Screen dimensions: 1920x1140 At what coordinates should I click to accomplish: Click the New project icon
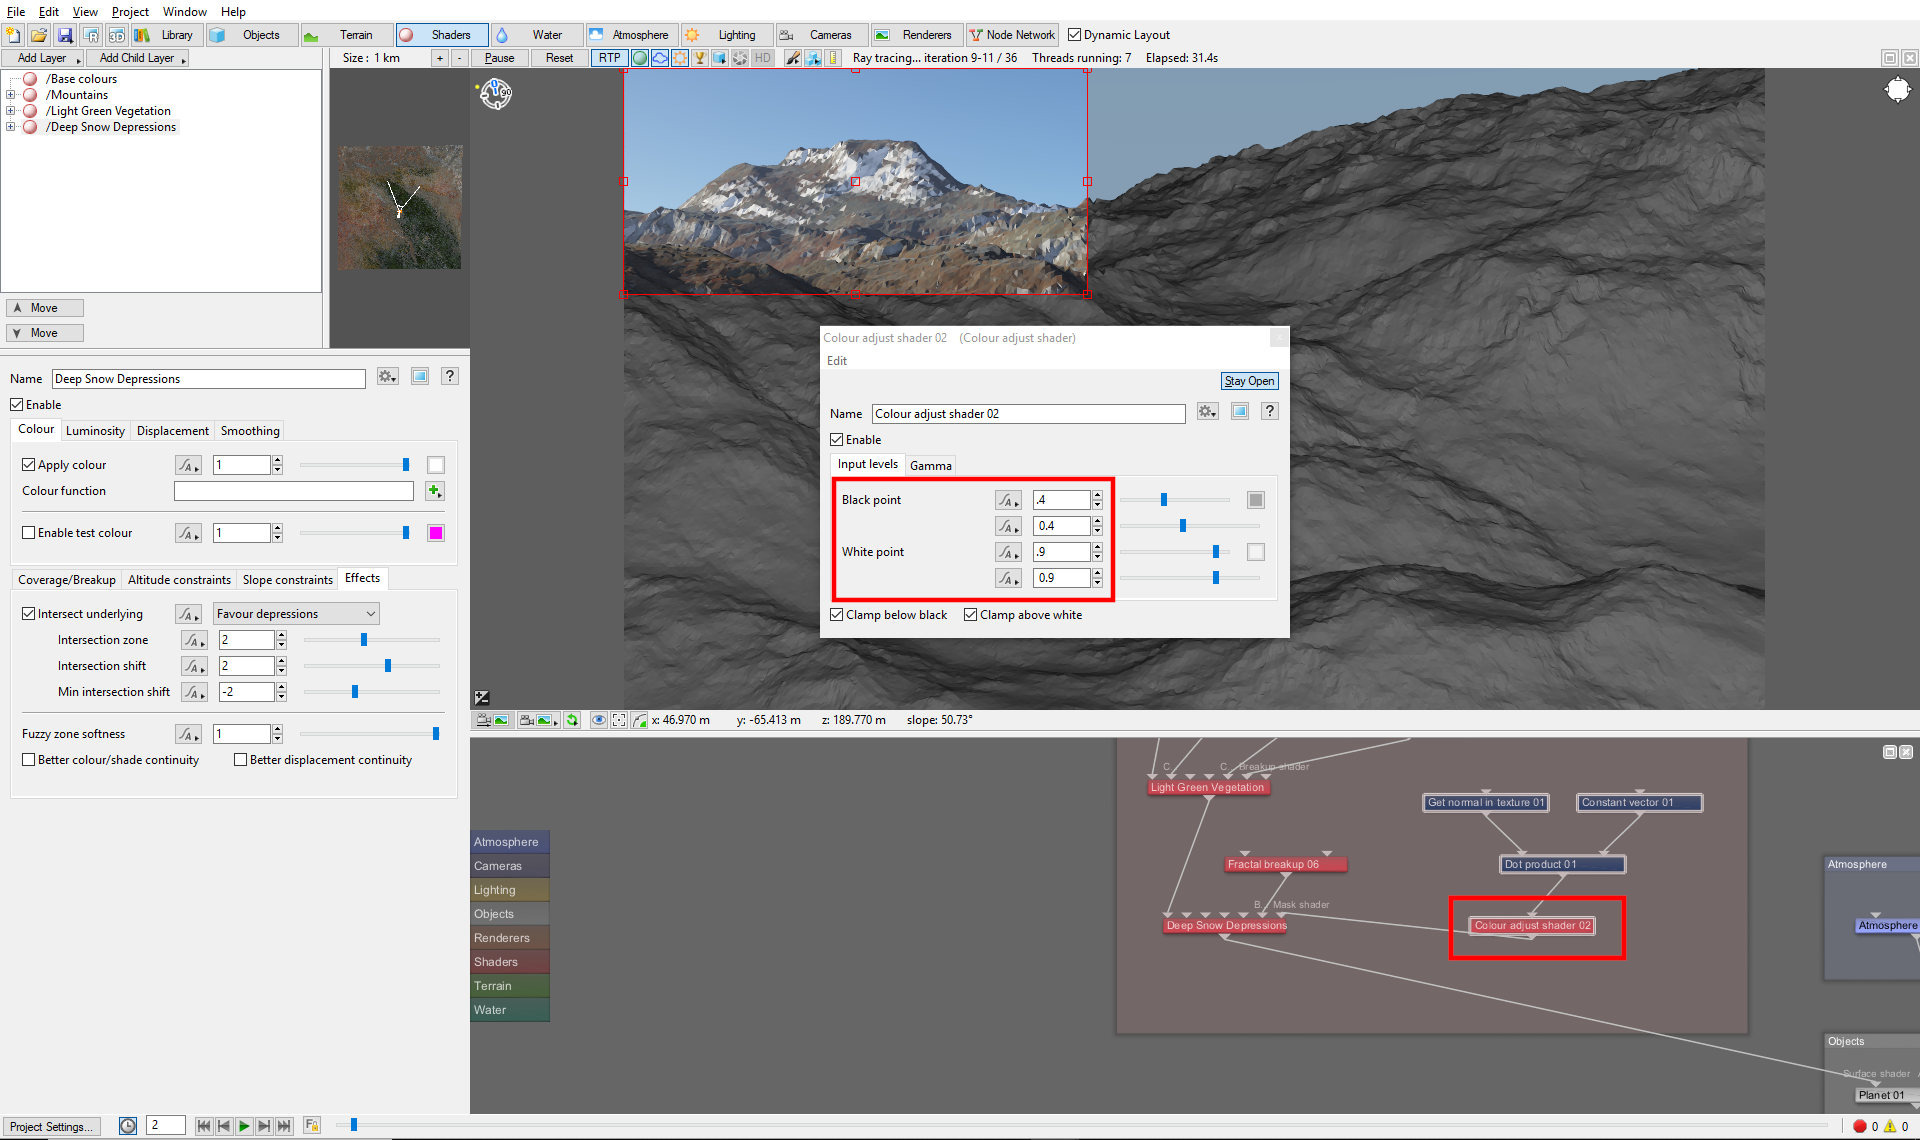point(13,35)
